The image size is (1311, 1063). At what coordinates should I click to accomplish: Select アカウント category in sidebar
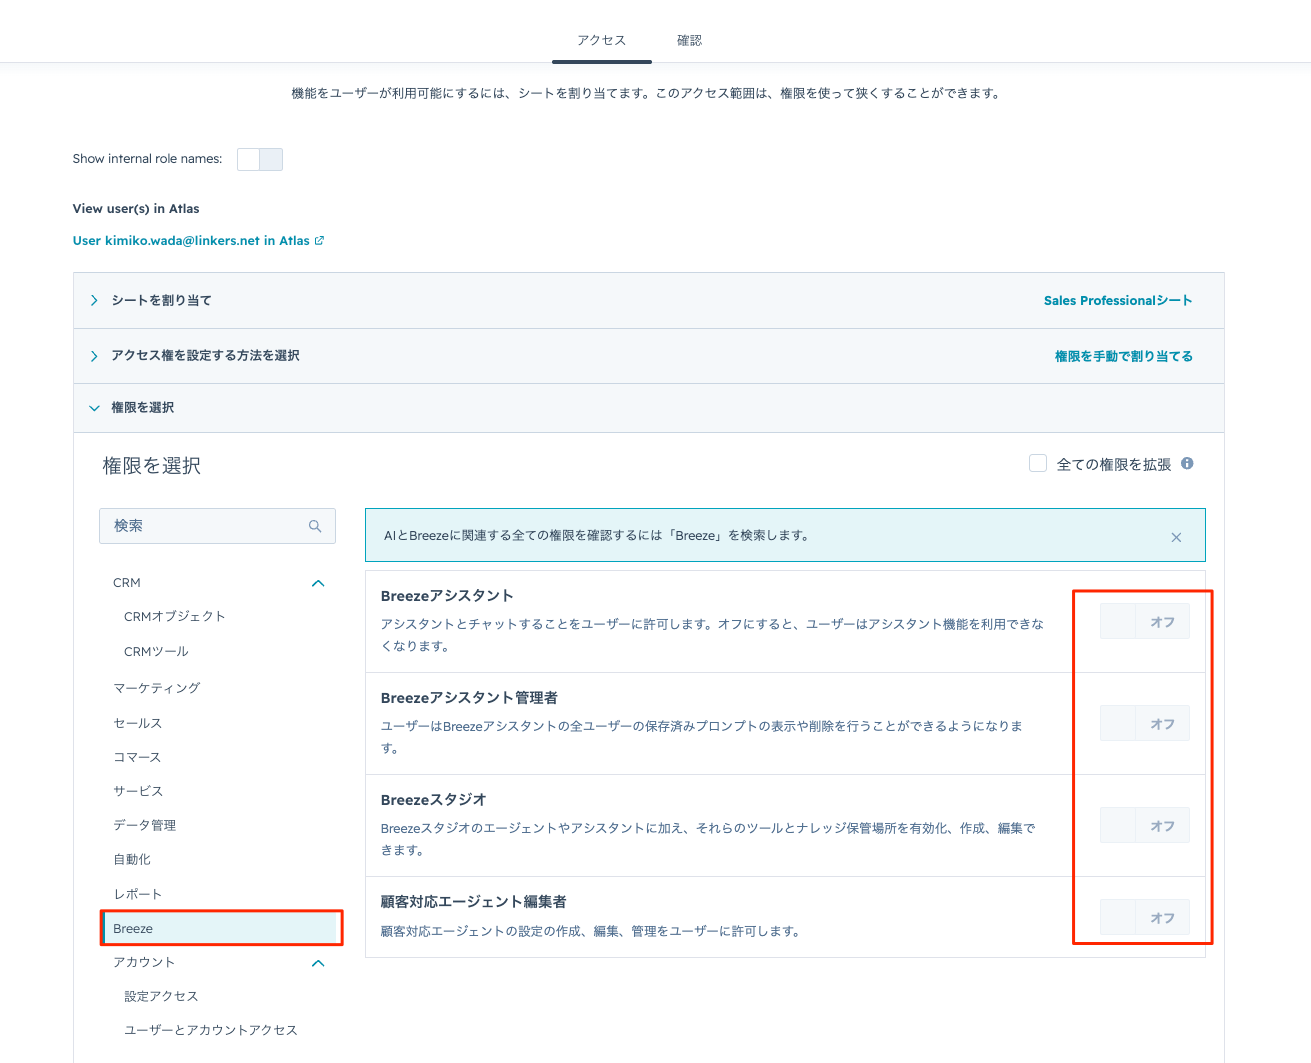click(144, 962)
